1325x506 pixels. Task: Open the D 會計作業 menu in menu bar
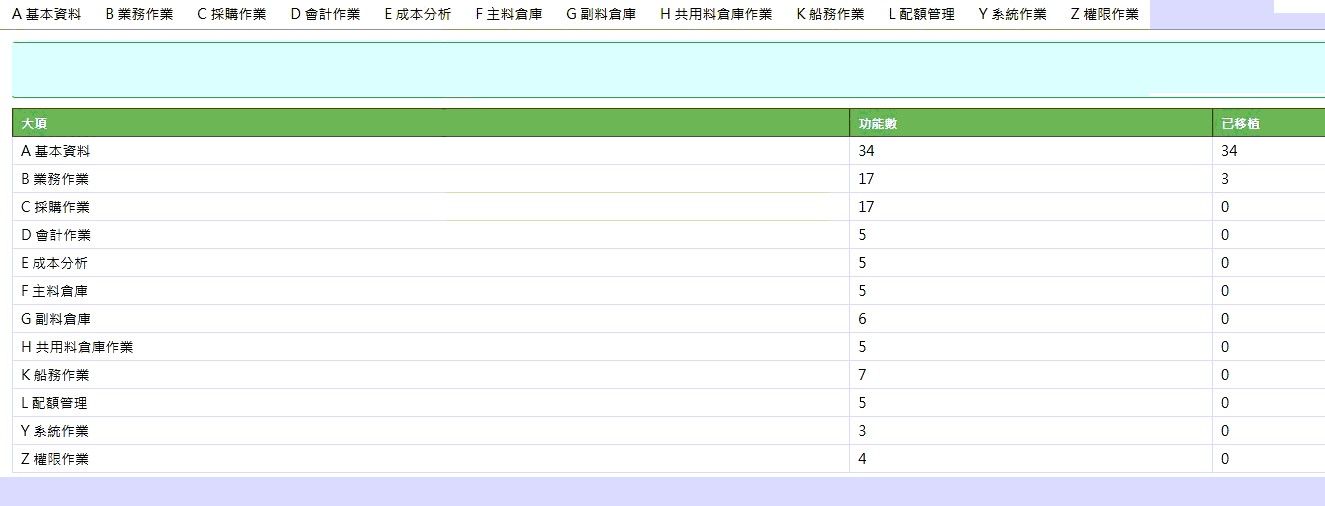tap(325, 14)
